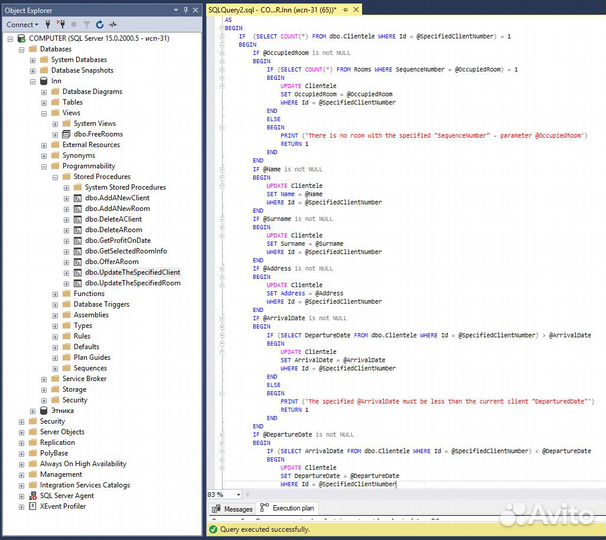Pin the SQLQuery2.sql tab

point(346,8)
